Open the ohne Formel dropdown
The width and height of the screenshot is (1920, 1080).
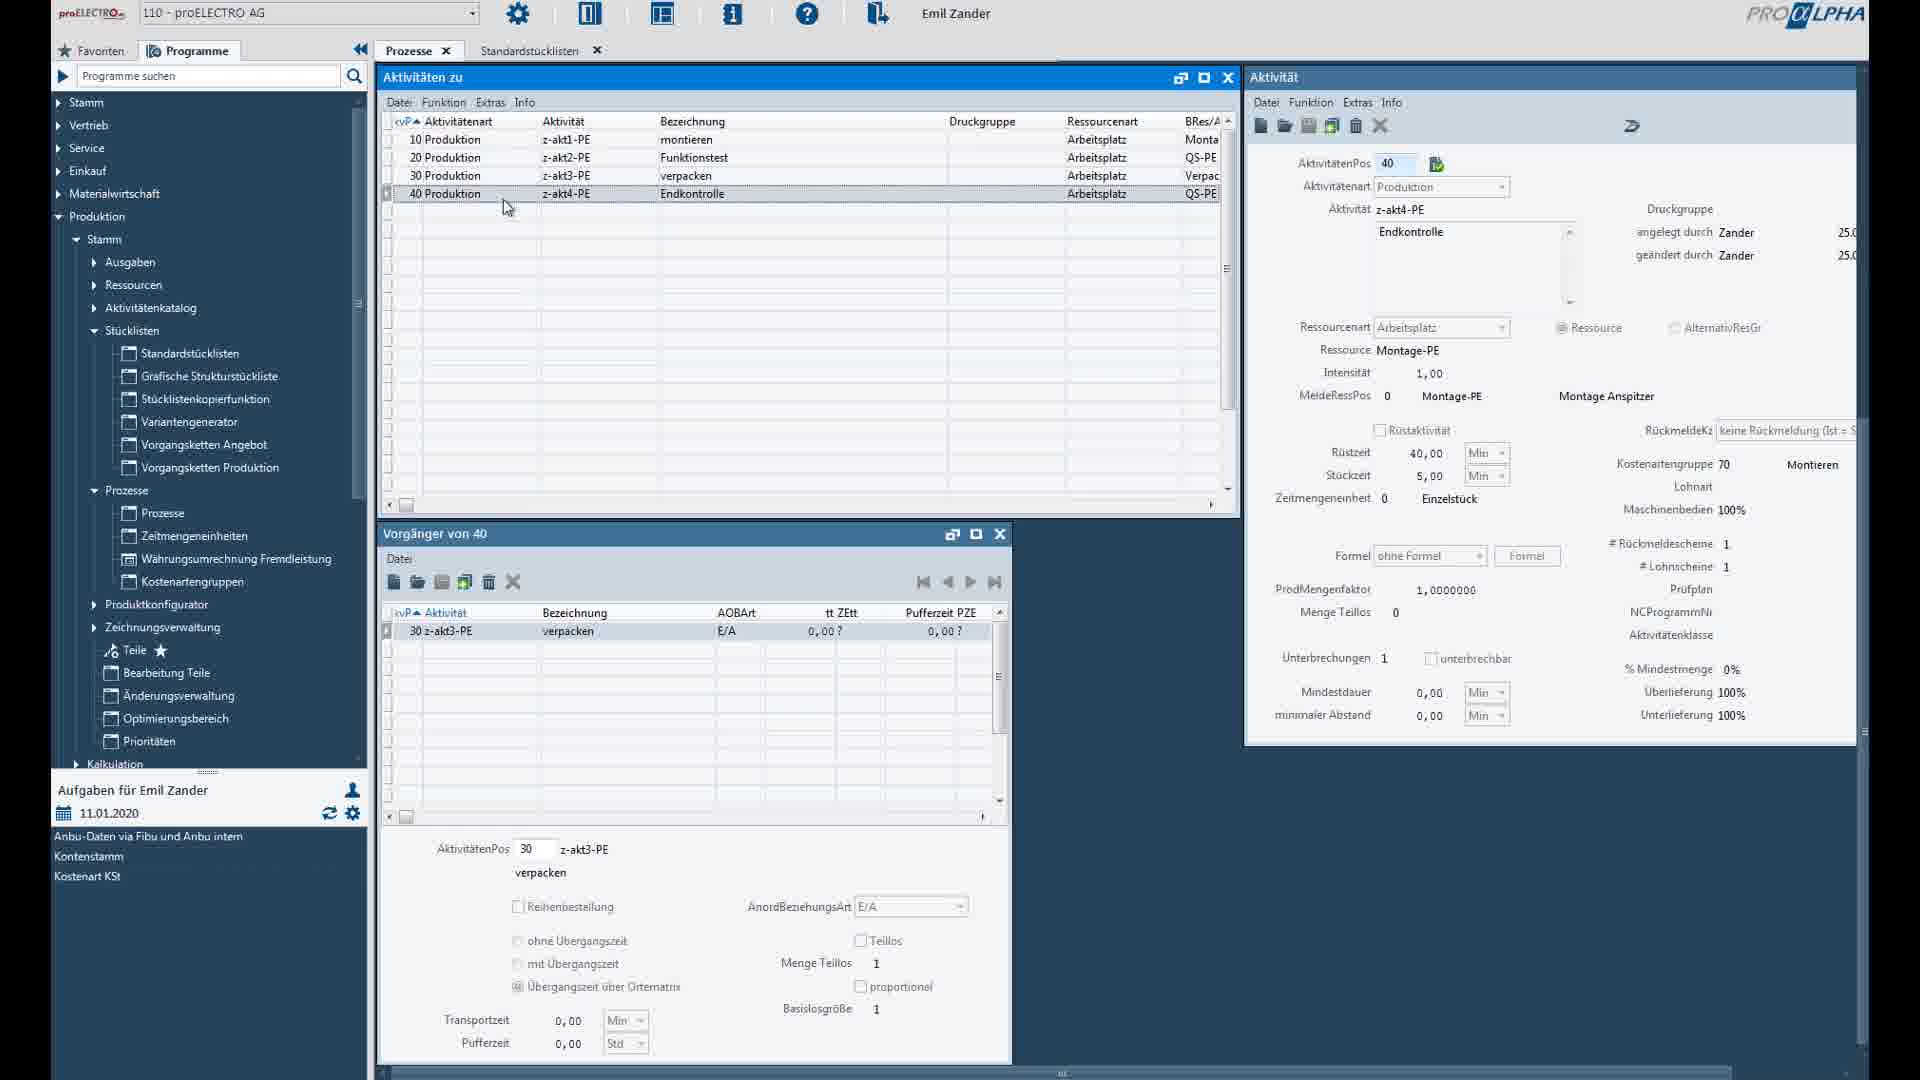pos(1430,556)
